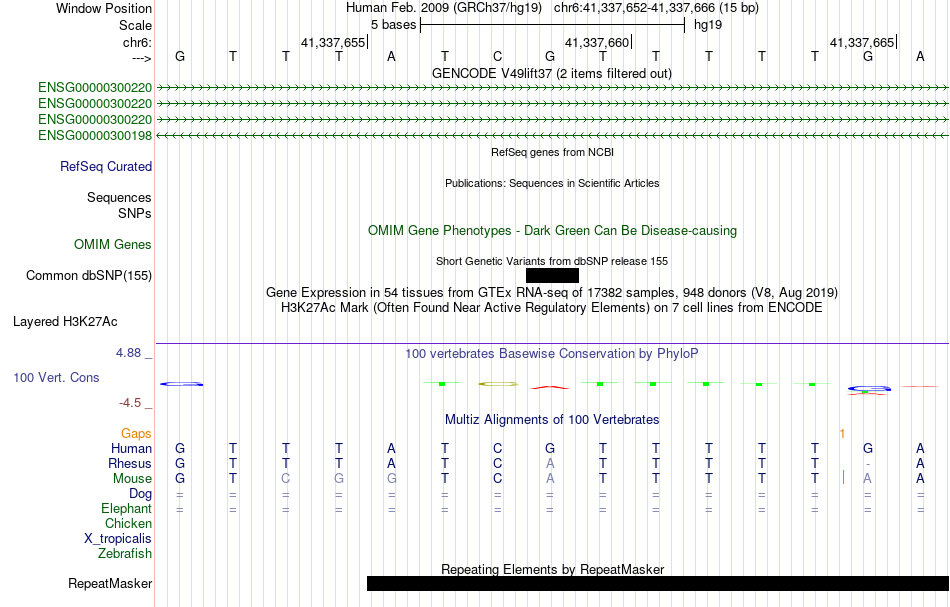Open Common dbSNP(155) track label
The image size is (950, 607).
click(x=89, y=276)
